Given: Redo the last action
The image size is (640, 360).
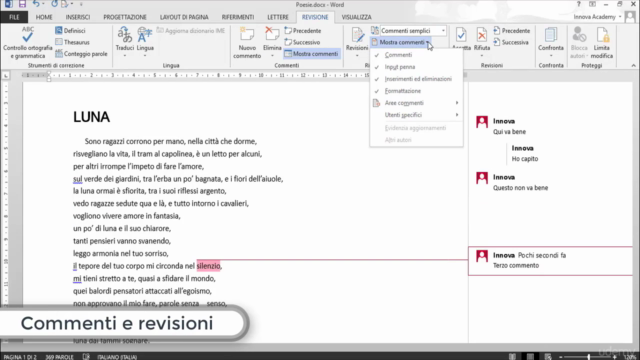Looking at the screenshot, I should click(54, 4).
